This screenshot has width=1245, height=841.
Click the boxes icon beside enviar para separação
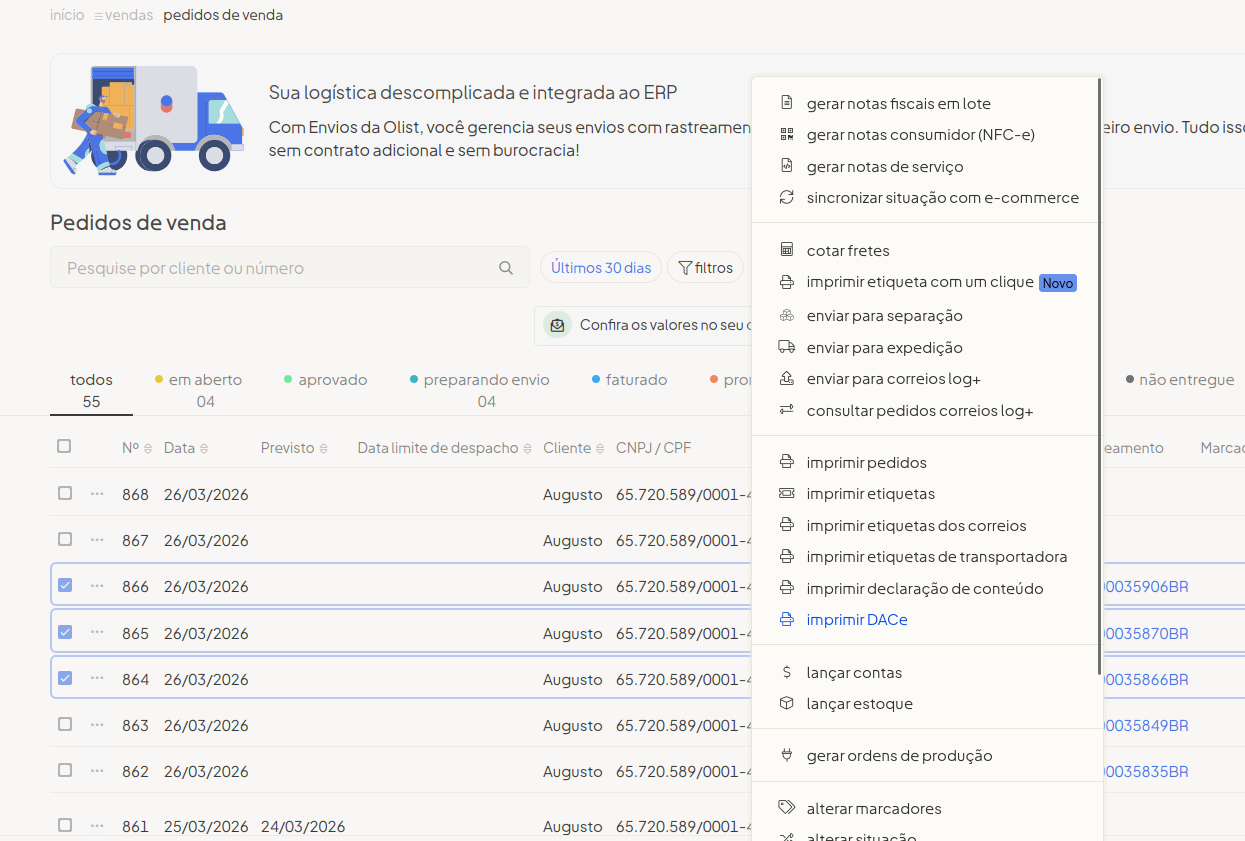787,315
